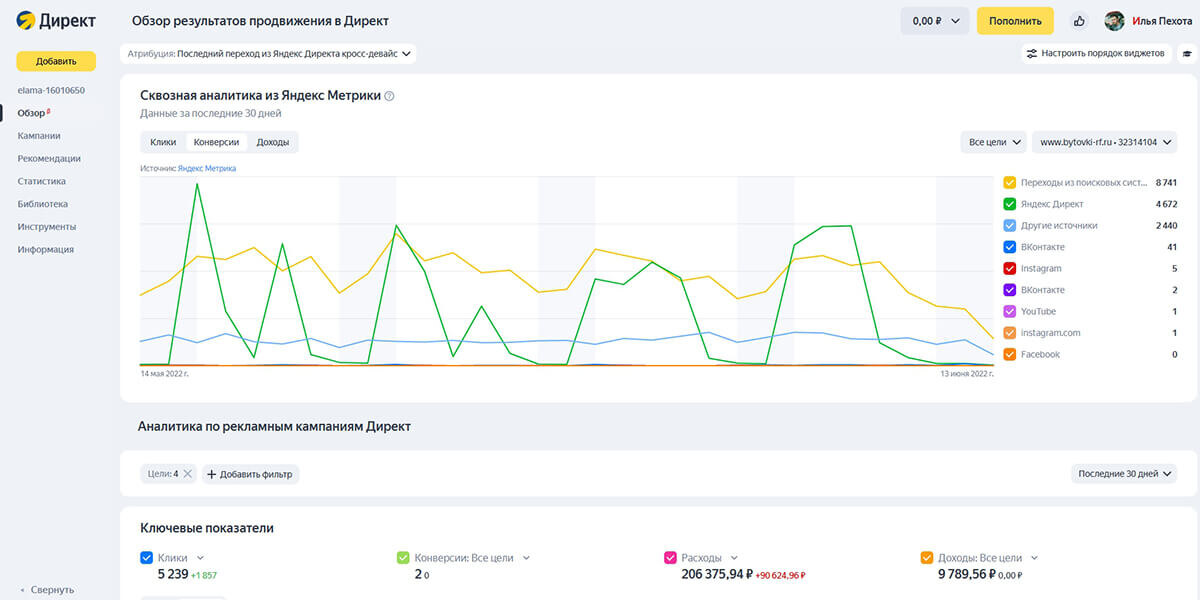Open the user avatar of Илья Пехота
This screenshot has width=1200, height=600.
(x=1114, y=21)
